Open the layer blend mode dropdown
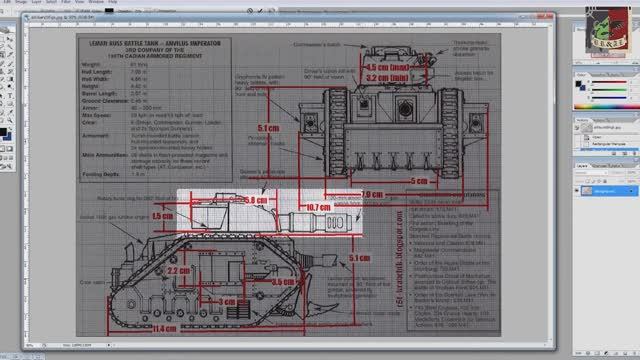The width and height of the screenshot is (640, 360). click(x=592, y=173)
